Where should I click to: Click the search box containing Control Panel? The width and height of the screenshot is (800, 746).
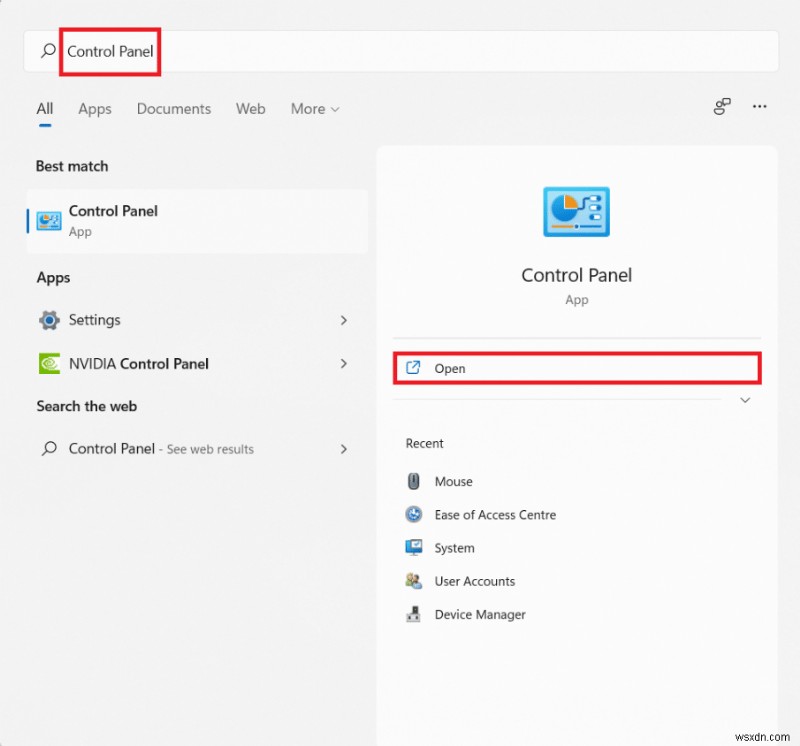(400, 51)
